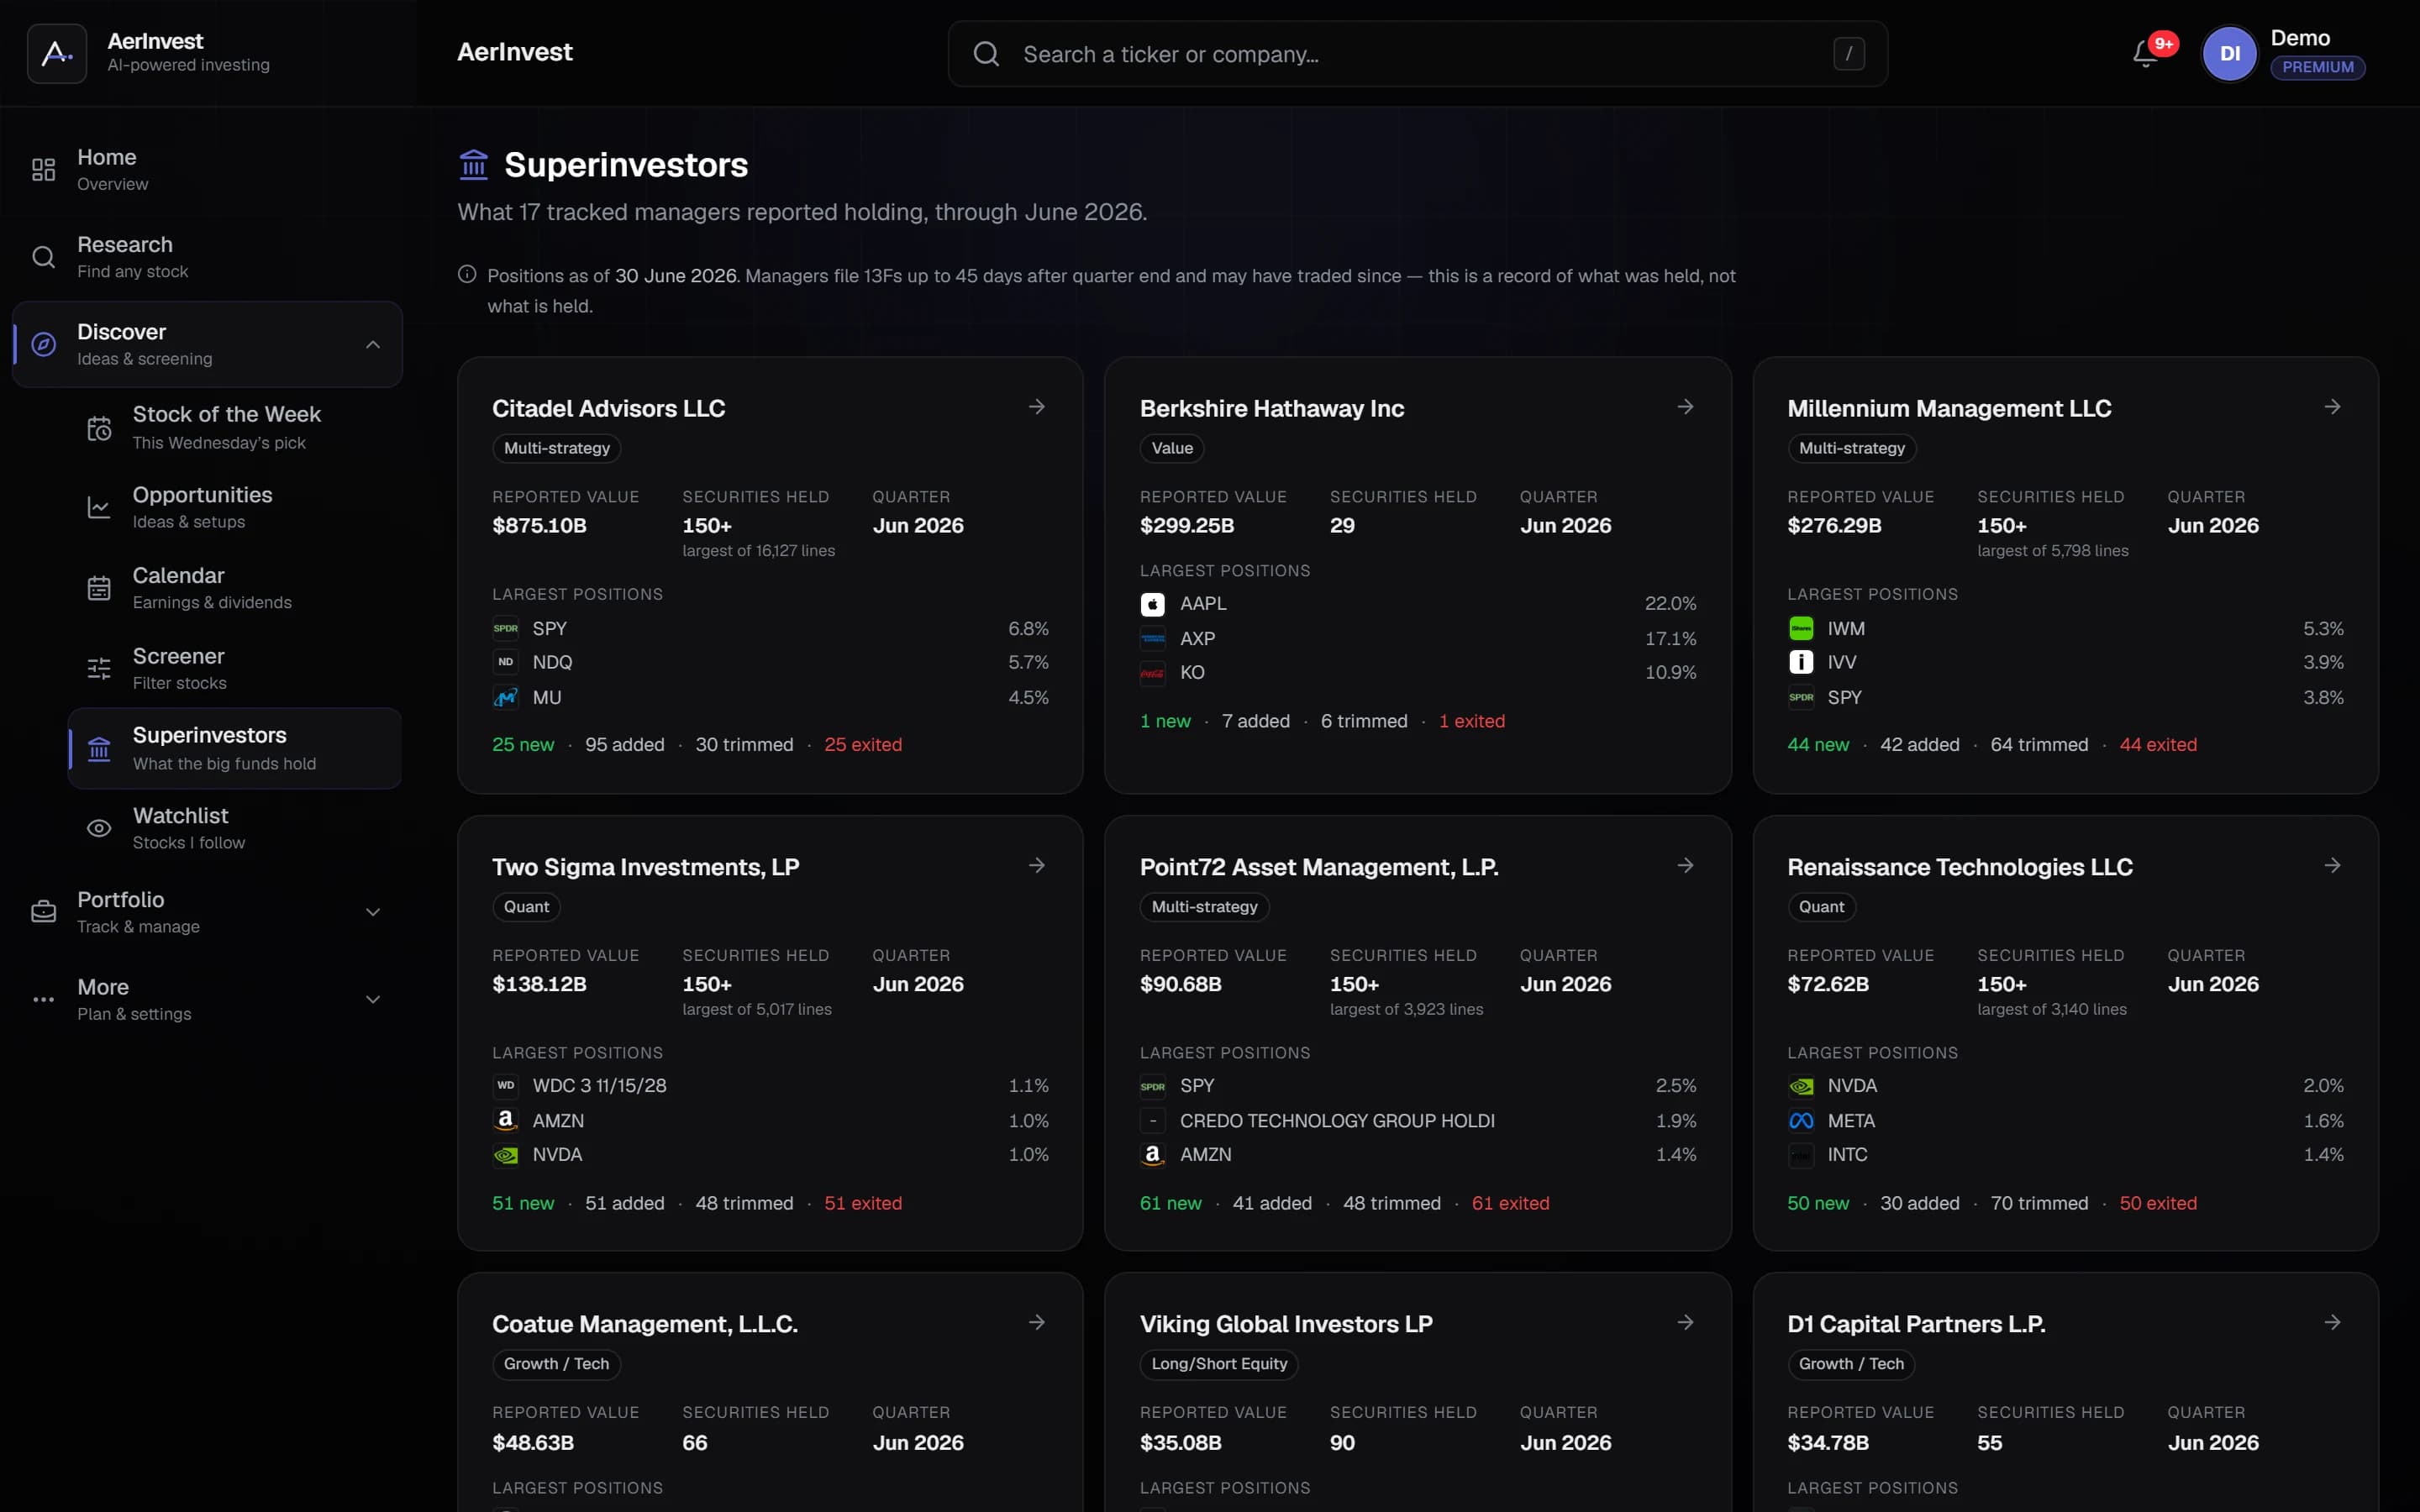
Task: Click the Multi-strategy tag on Citadel card
Action: coord(557,448)
